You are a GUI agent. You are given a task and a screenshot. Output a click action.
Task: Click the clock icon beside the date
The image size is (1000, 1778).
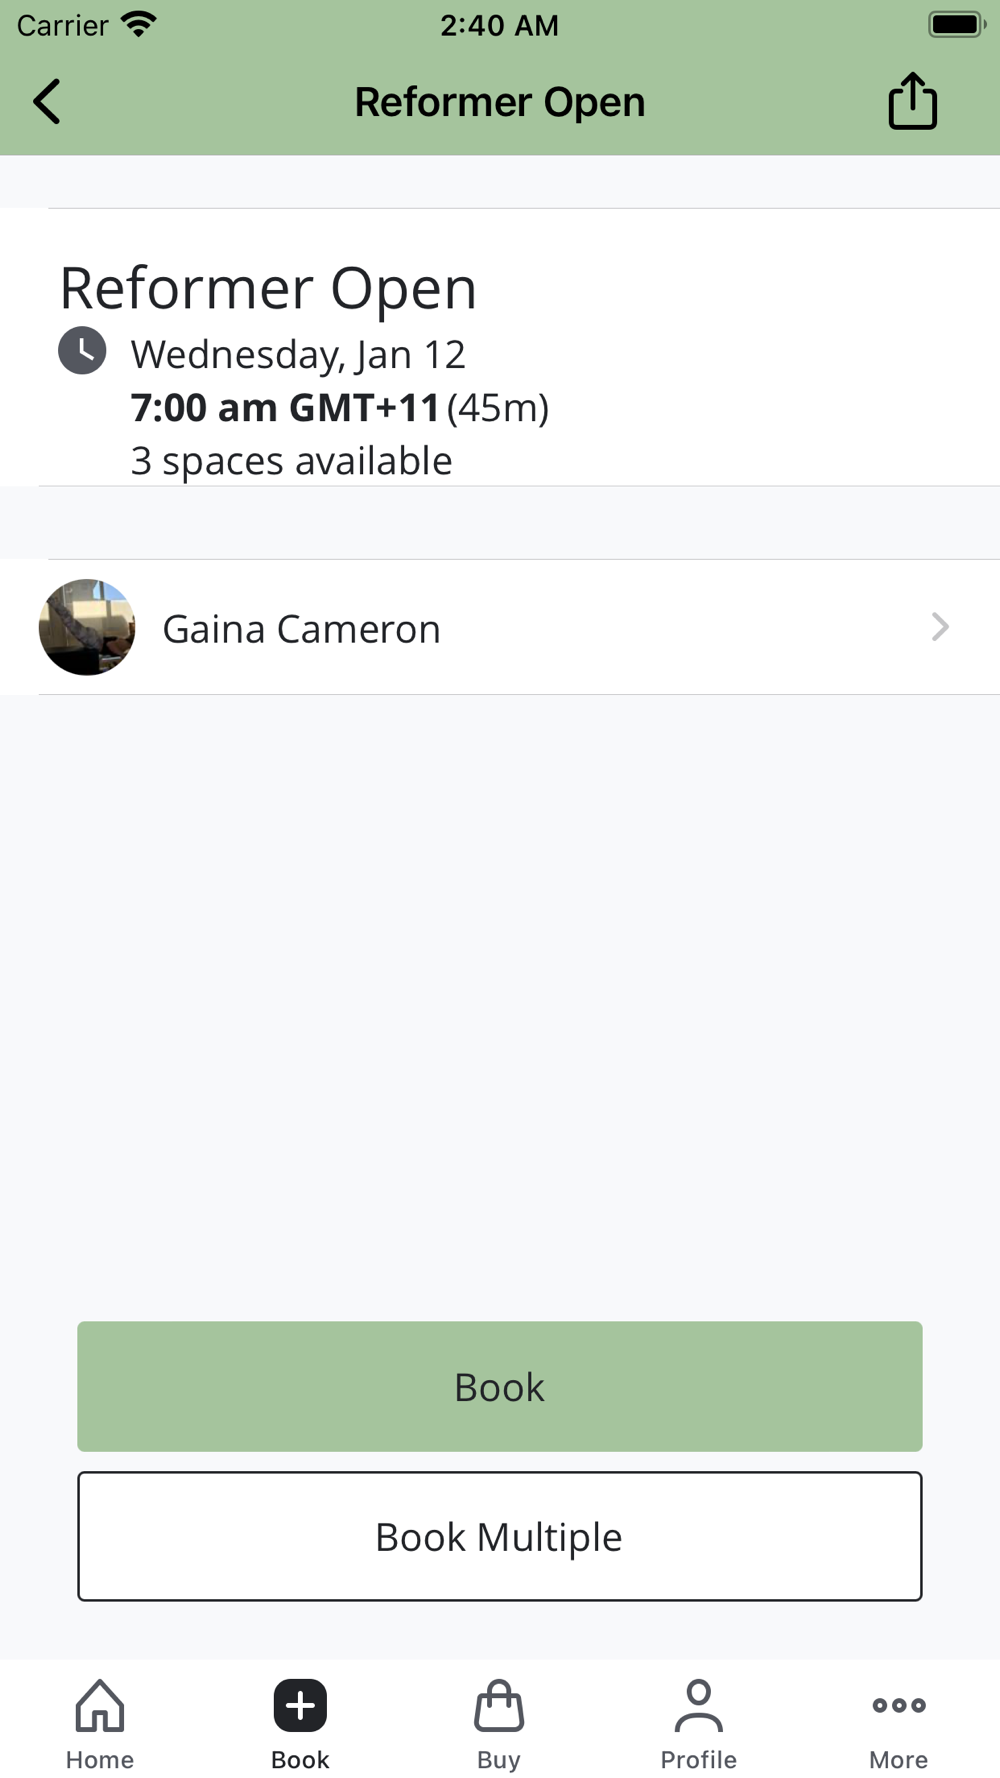82,351
